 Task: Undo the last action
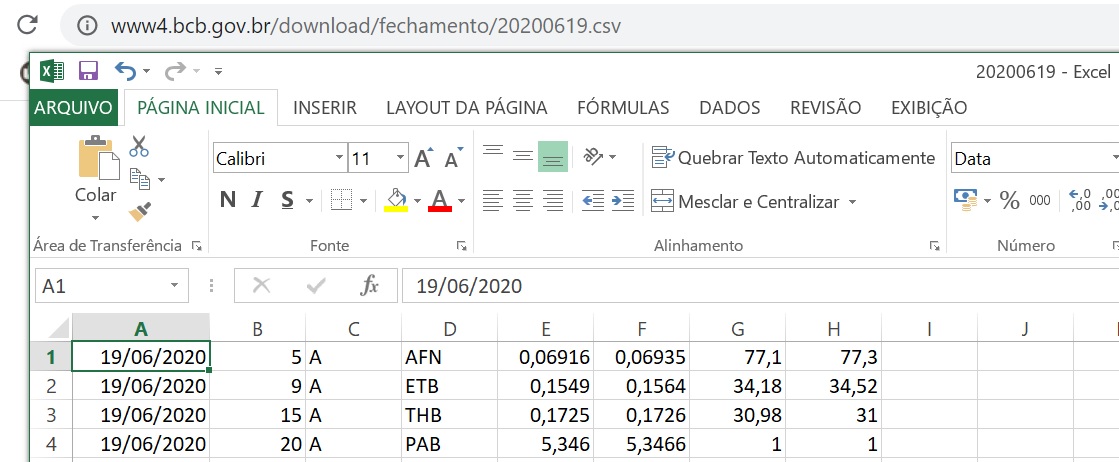pos(125,71)
